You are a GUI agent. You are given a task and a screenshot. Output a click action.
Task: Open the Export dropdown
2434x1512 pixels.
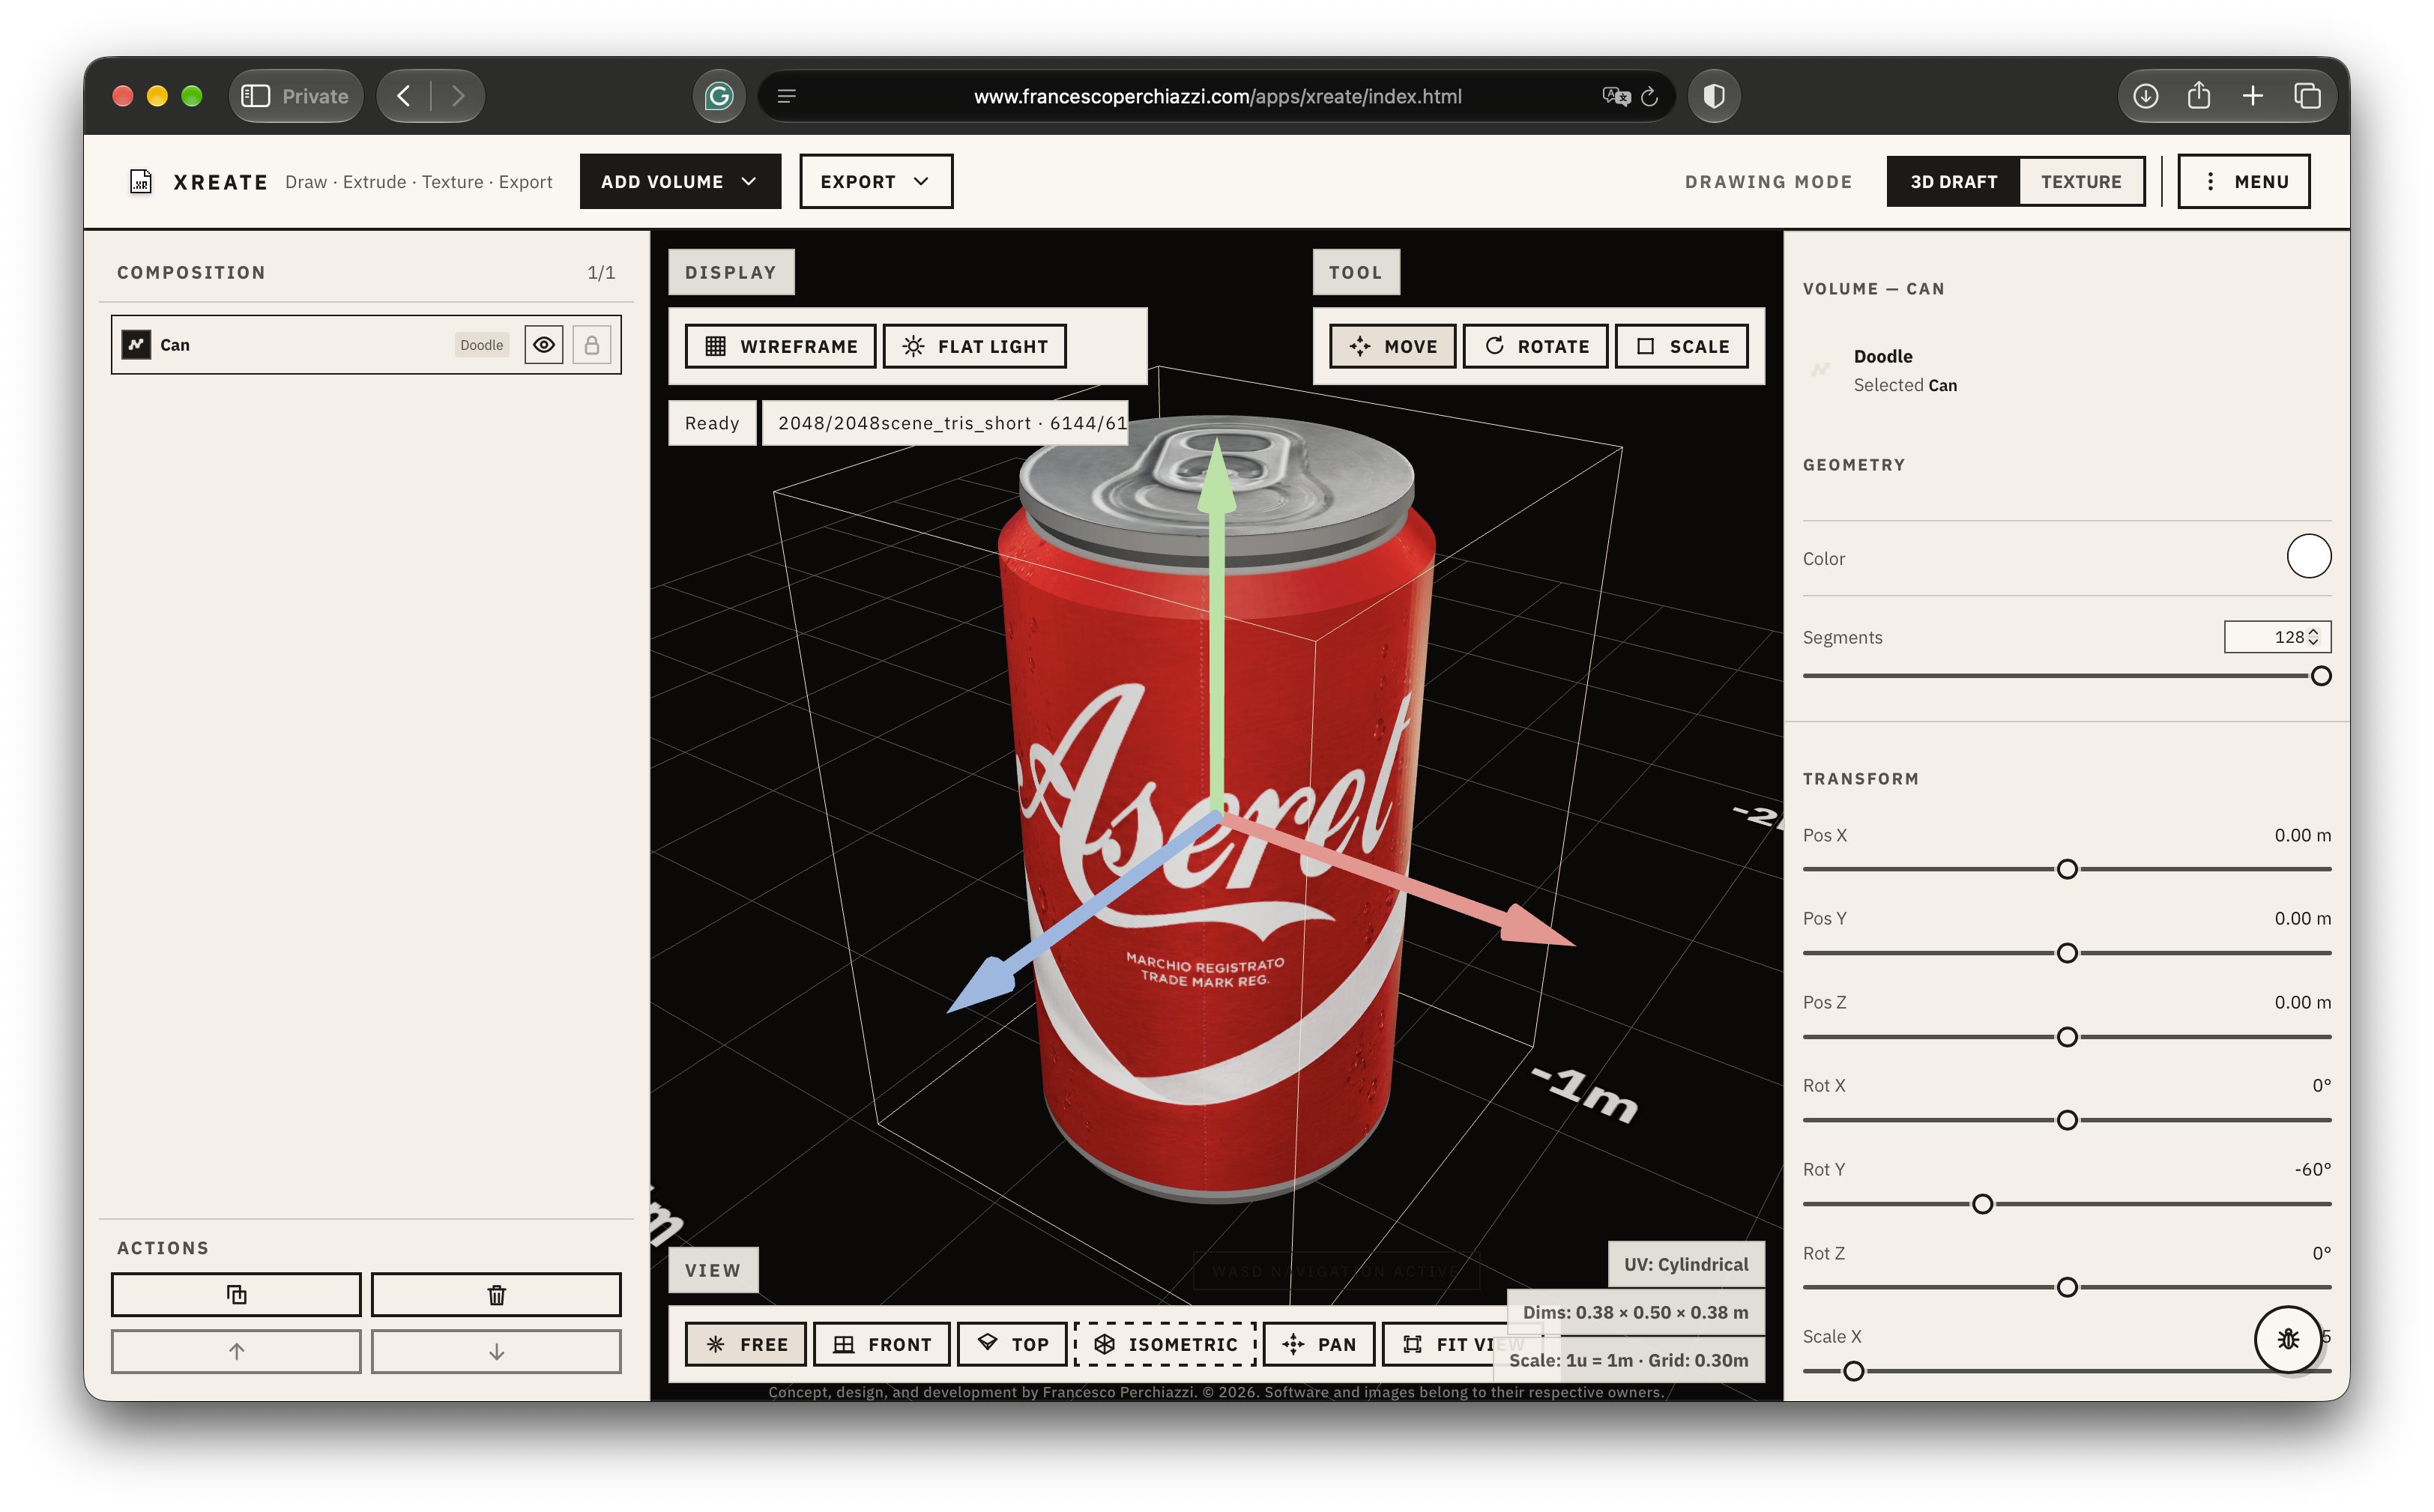pyautogui.click(x=876, y=181)
